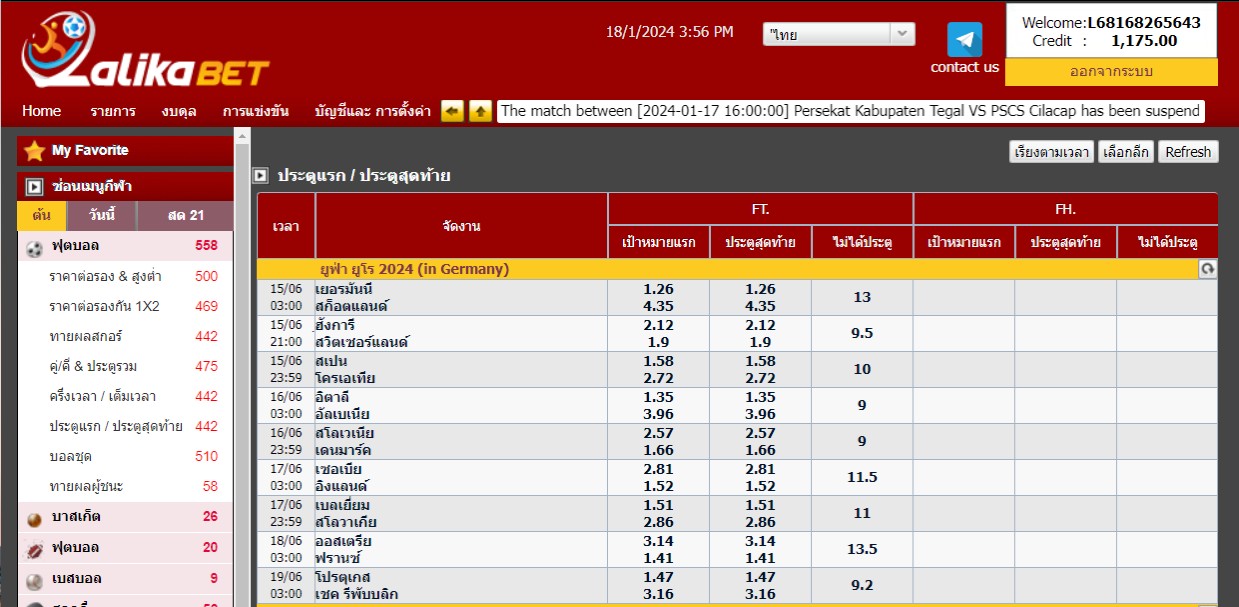Viewport: 1239px width, 607px height.
Task: Switch to the สด 21 live tab
Action: [x=185, y=216]
